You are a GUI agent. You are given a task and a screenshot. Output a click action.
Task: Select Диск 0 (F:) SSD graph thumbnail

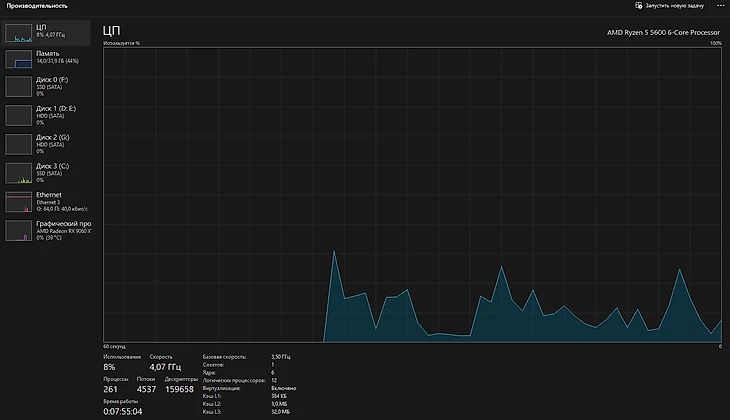(x=19, y=86)
